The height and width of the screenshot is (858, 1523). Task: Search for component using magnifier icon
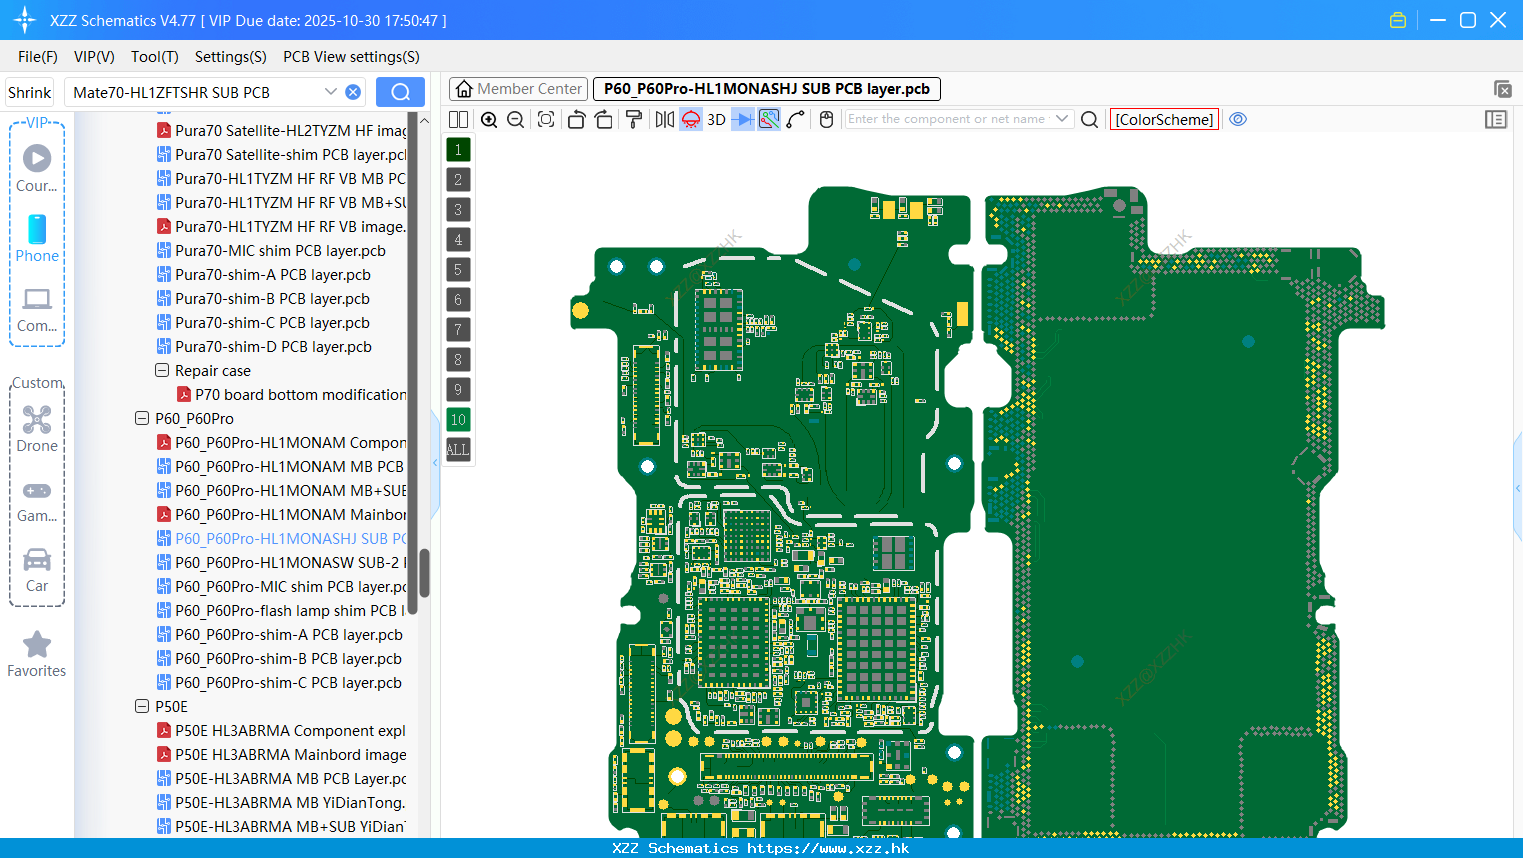pos(1090,119)
